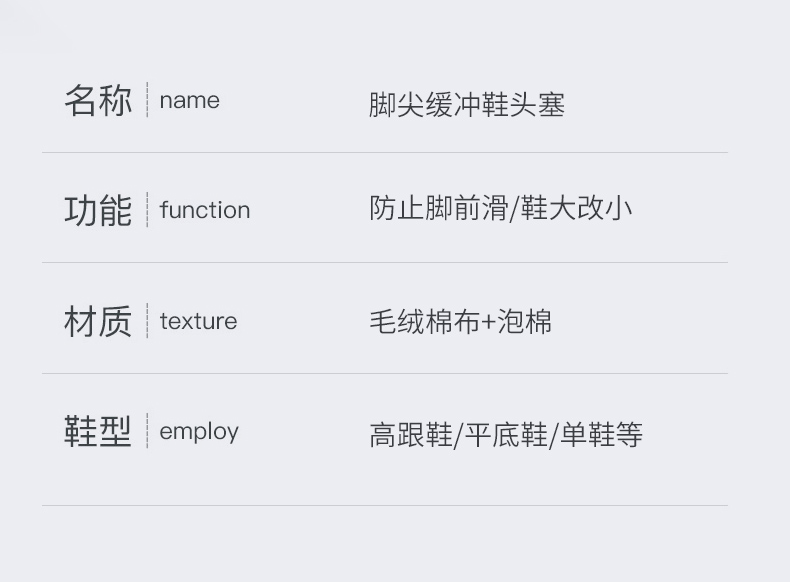Select the "texture" English label
Image resolution: width=790 pixels, height=583 pixels.
(x=198, y=322)
